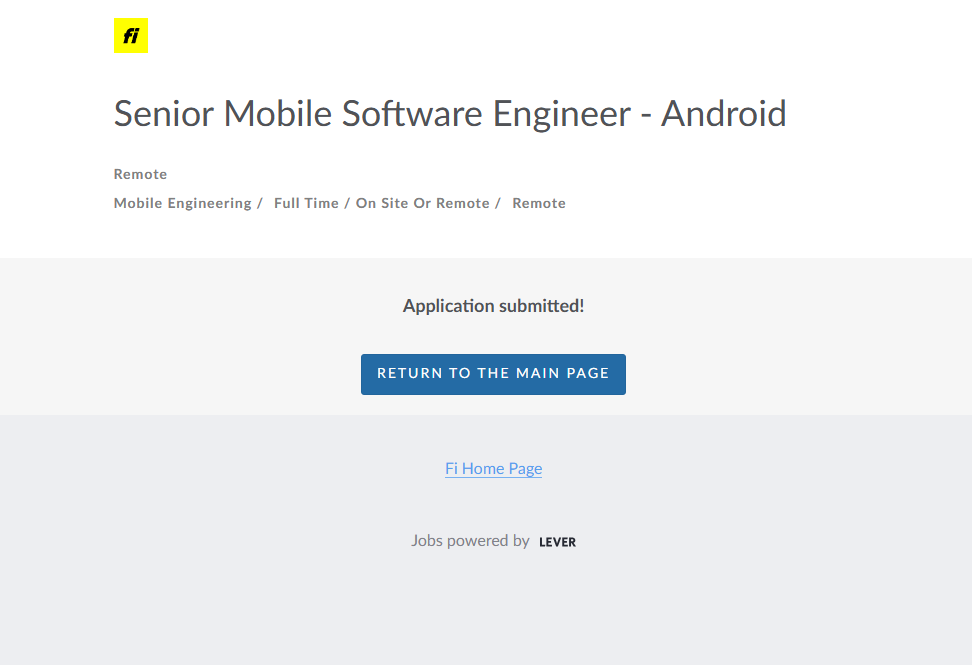Viewport: 972px width, 665px height.
Task: Click the "Jobs powered by" text
Action: [x=470, y=541]
